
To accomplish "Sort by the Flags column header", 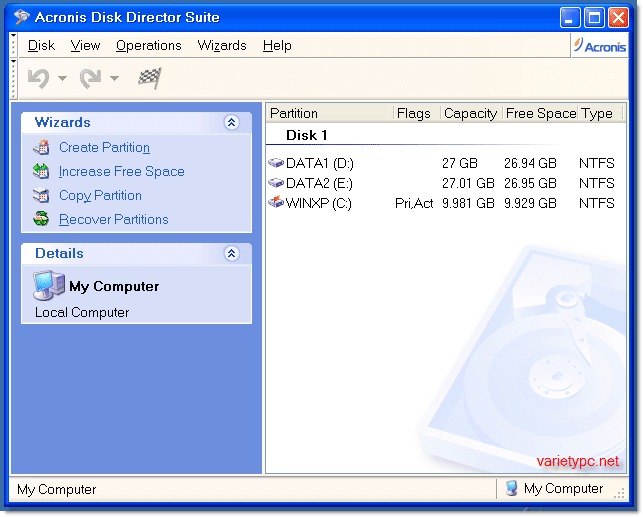I will (x=417, y=113).
